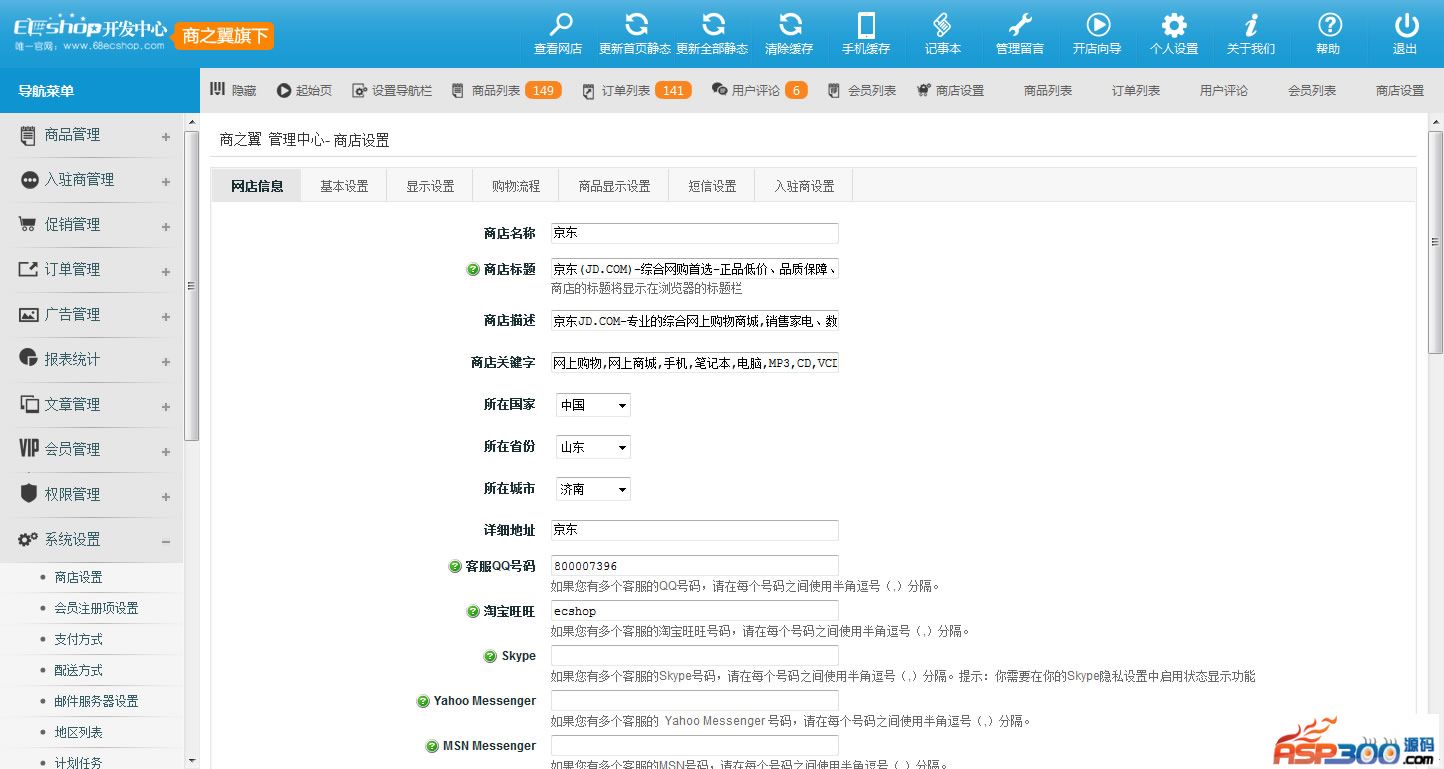This screenshot has width=1444, height=769.
Task: Click the 清除缓存 refresh icon
Action: coord(789,25)
